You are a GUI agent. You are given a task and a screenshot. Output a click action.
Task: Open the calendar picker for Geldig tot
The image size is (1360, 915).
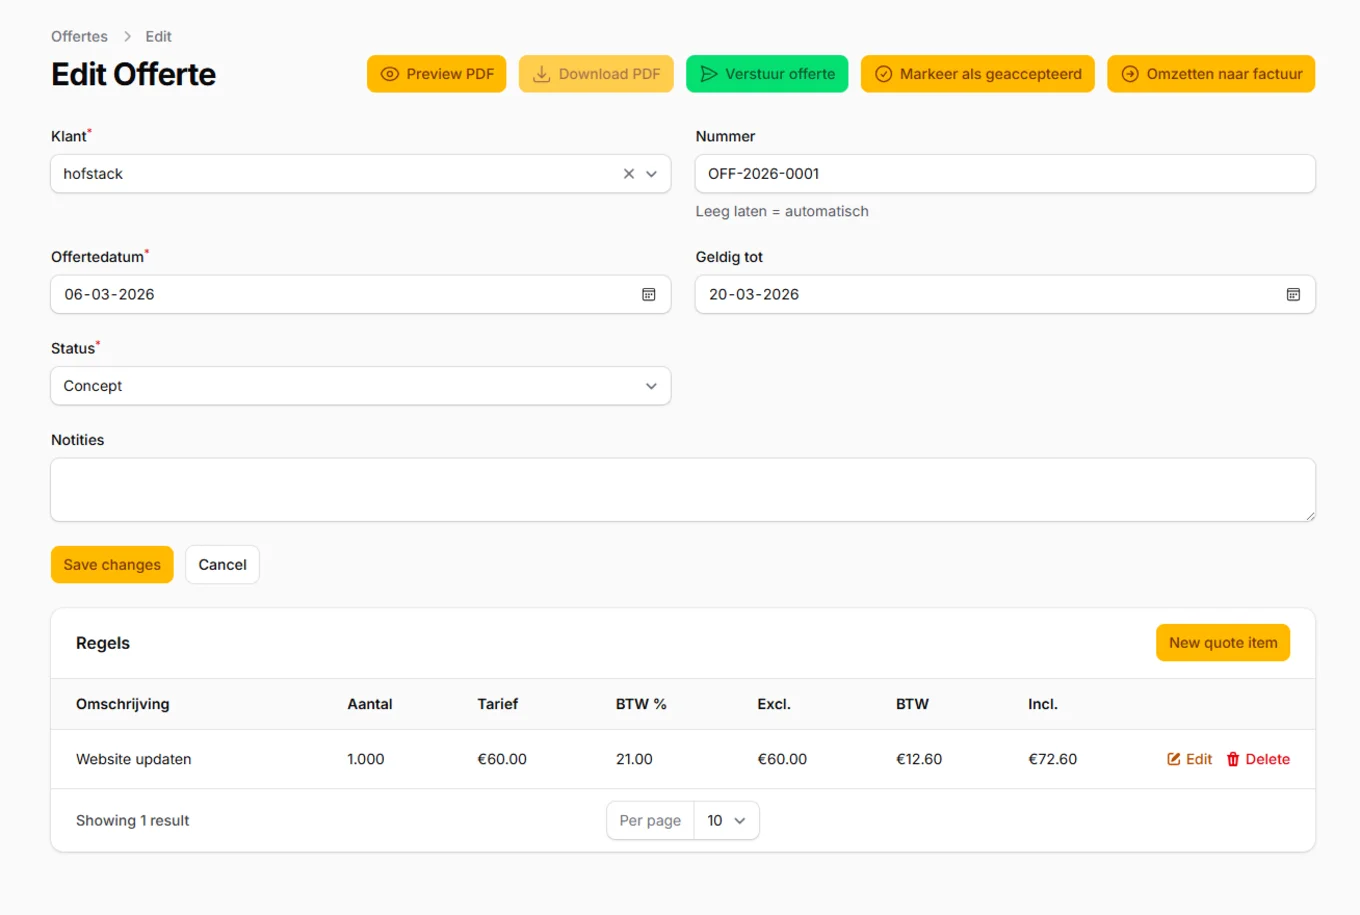1293,294
